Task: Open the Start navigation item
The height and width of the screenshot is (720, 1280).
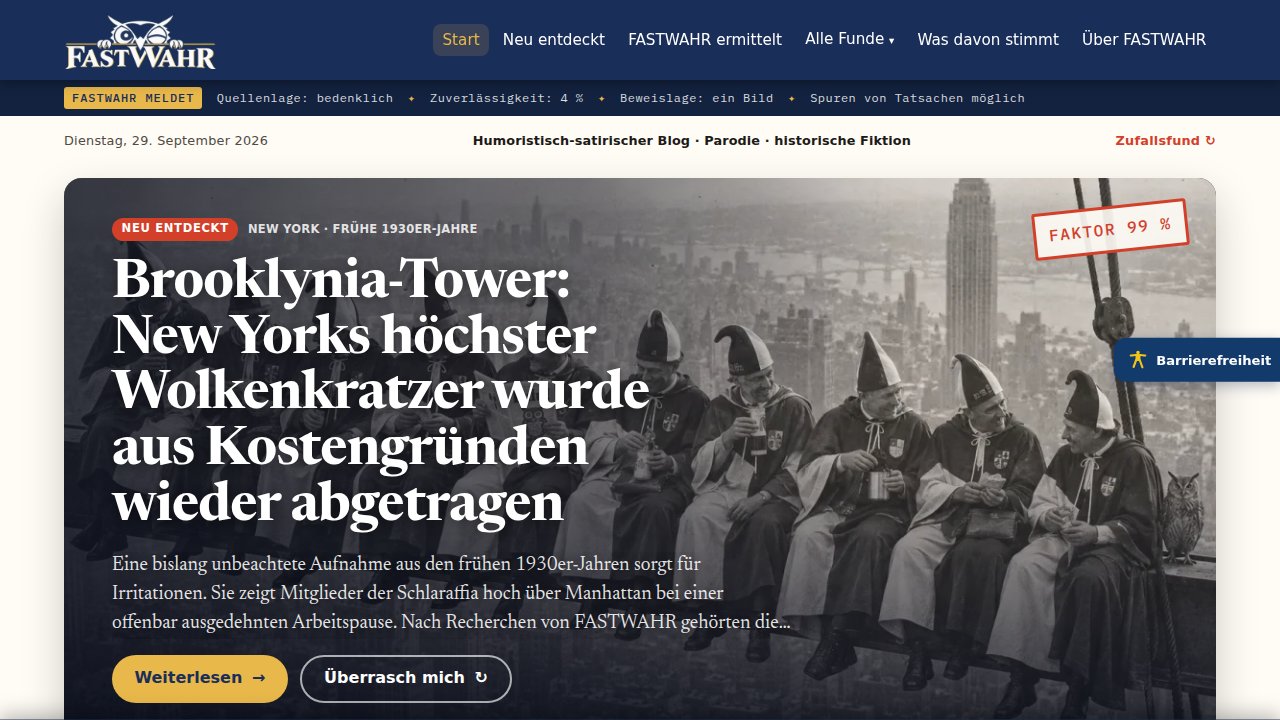Action: (461, 40)
